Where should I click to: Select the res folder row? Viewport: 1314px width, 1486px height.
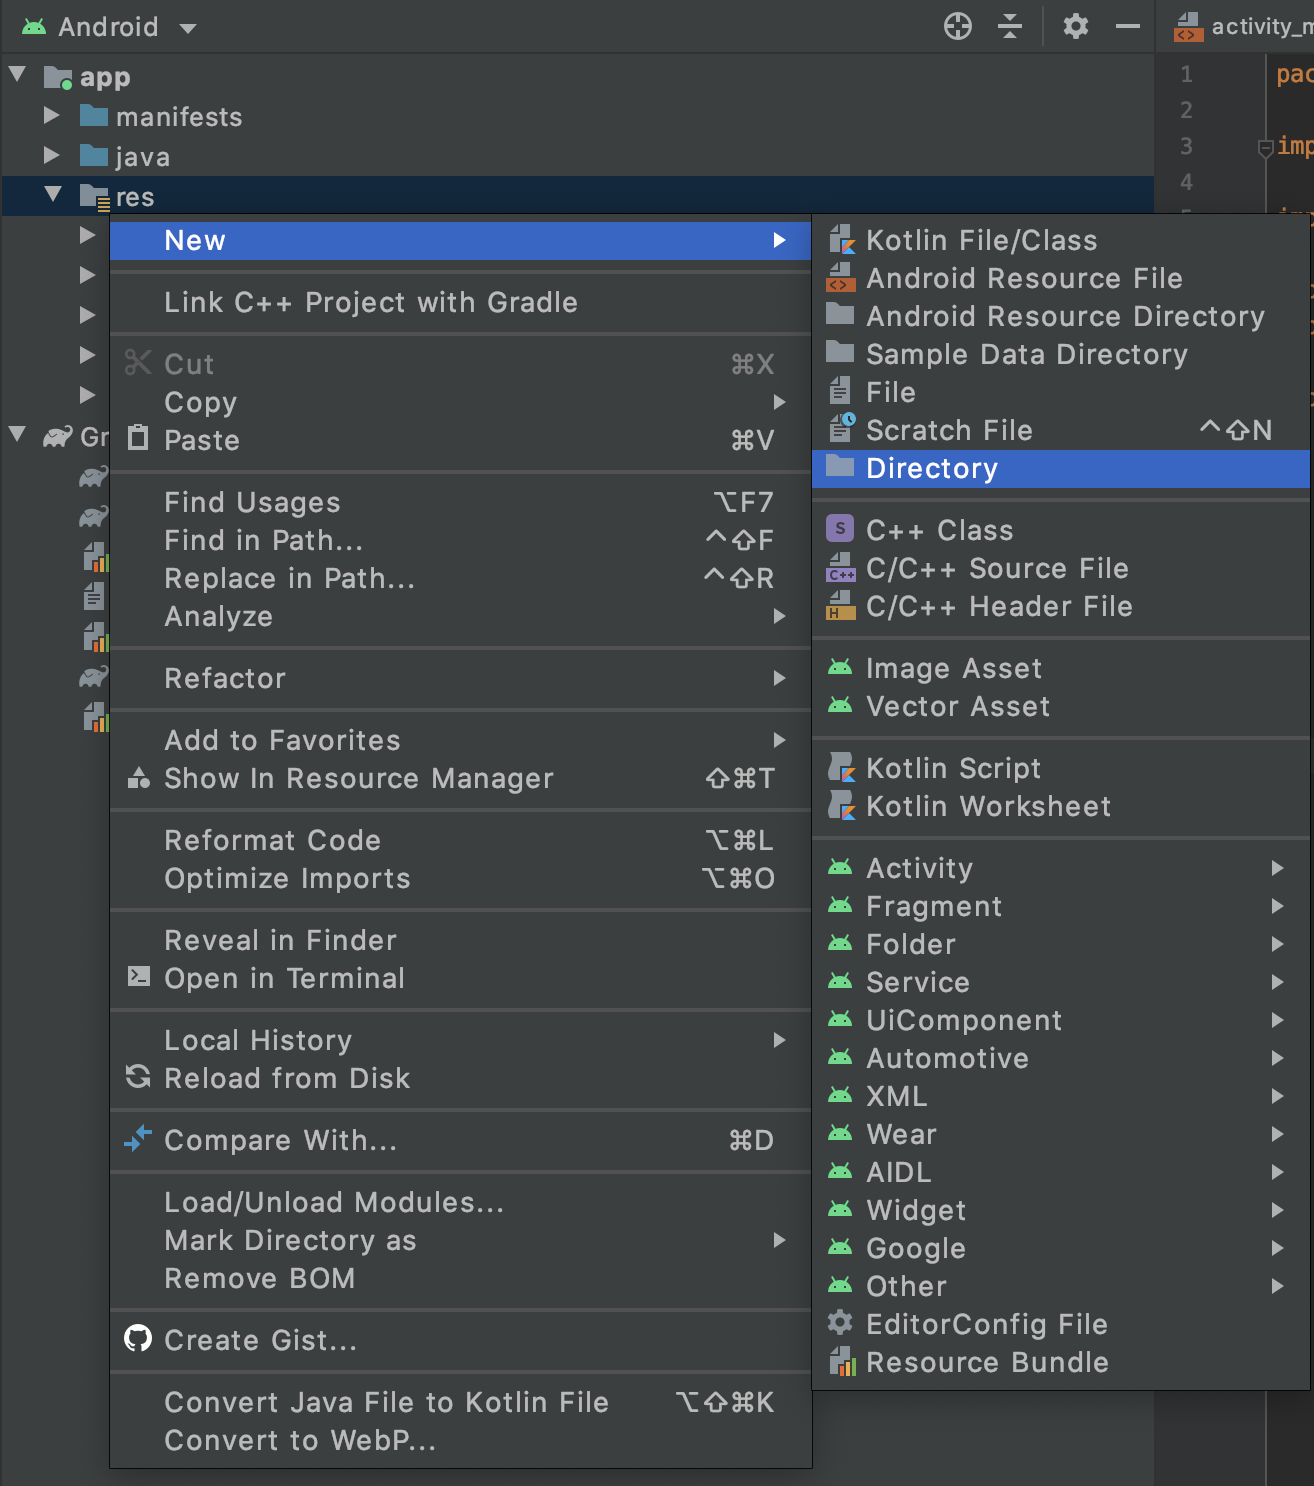pyautogui.click(x=577, y=197)
